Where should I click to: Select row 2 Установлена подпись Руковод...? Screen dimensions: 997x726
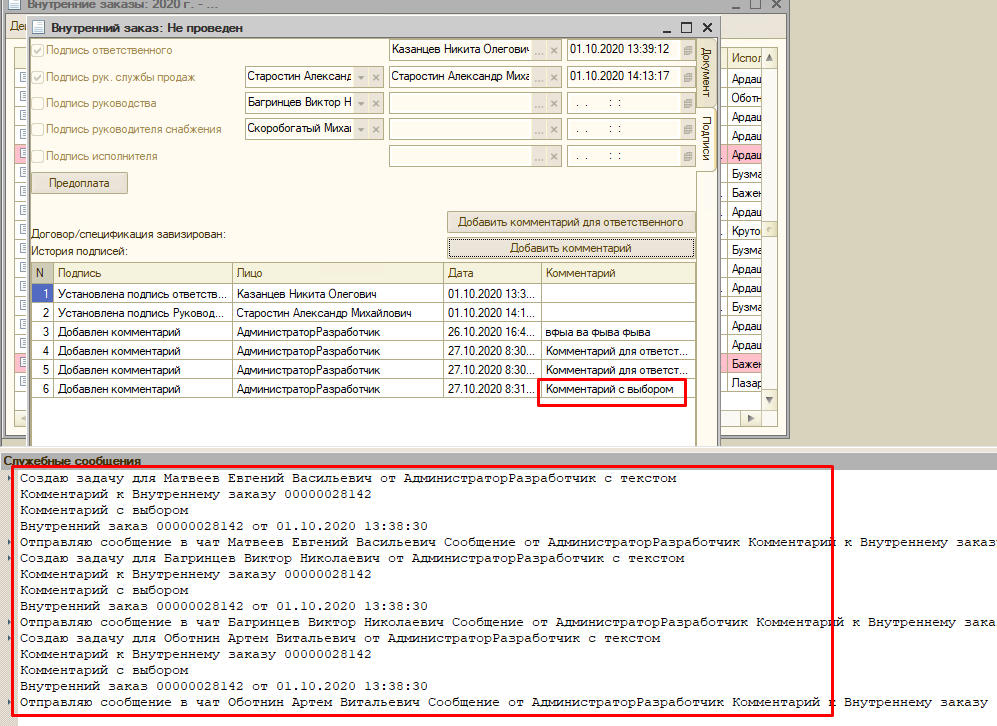pyautogui.click(x=142, y=313)
